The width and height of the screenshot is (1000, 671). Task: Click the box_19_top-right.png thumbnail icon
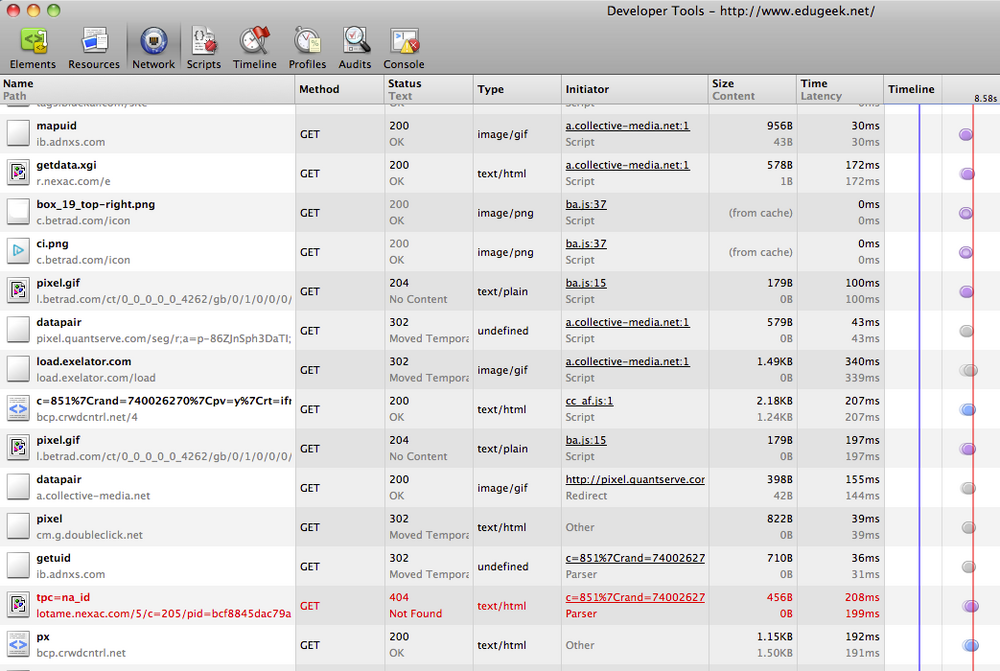point(18,212)
